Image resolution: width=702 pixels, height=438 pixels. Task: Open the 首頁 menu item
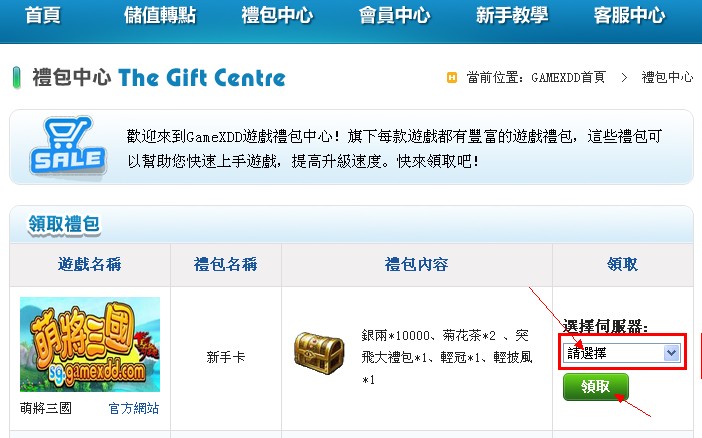pos(43,16)
